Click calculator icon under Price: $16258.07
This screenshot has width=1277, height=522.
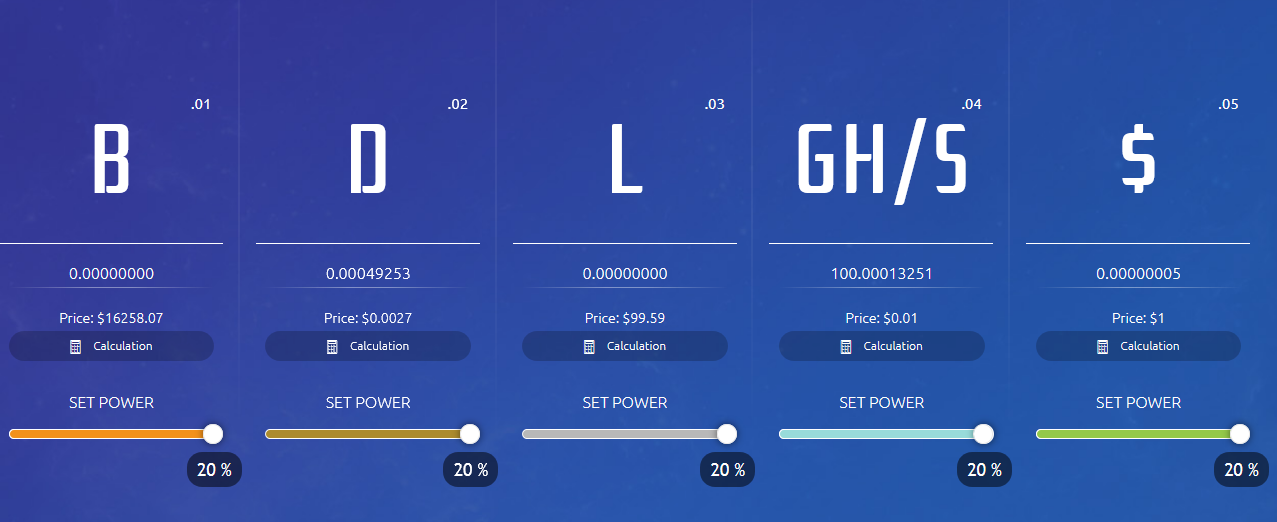pyautogui.click(x=75, y=346)
